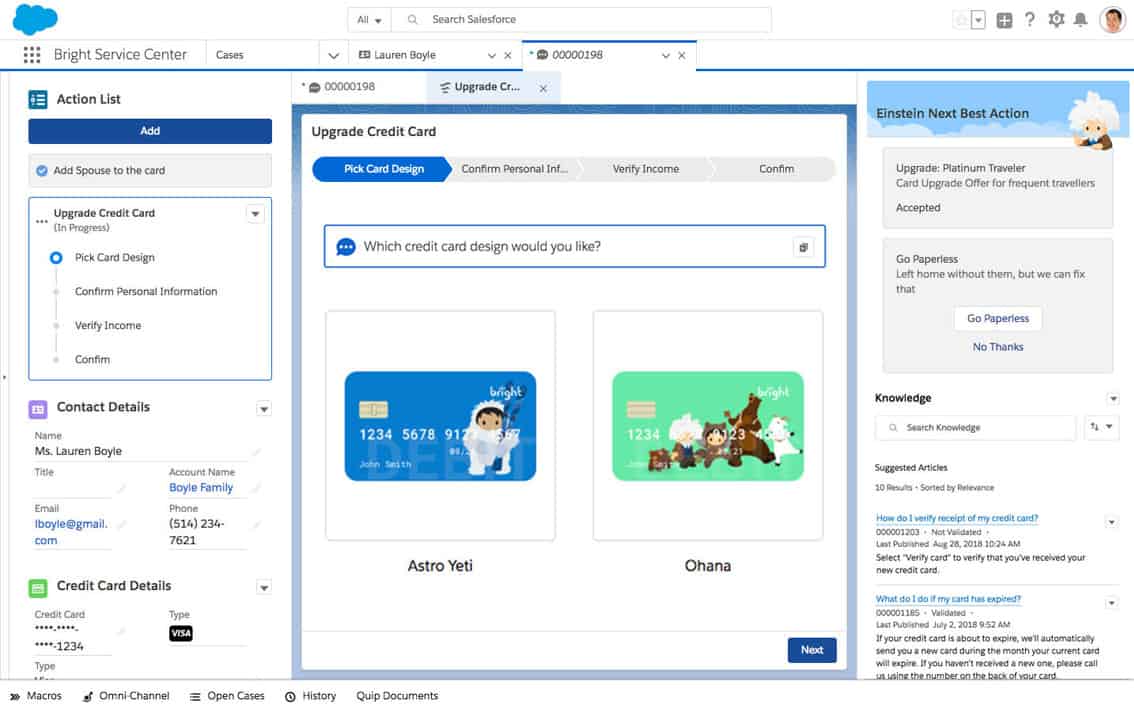Go to the Confirm path step
Image resolution: width=1134 pixels, height=711 pixels.
[776, 169]
